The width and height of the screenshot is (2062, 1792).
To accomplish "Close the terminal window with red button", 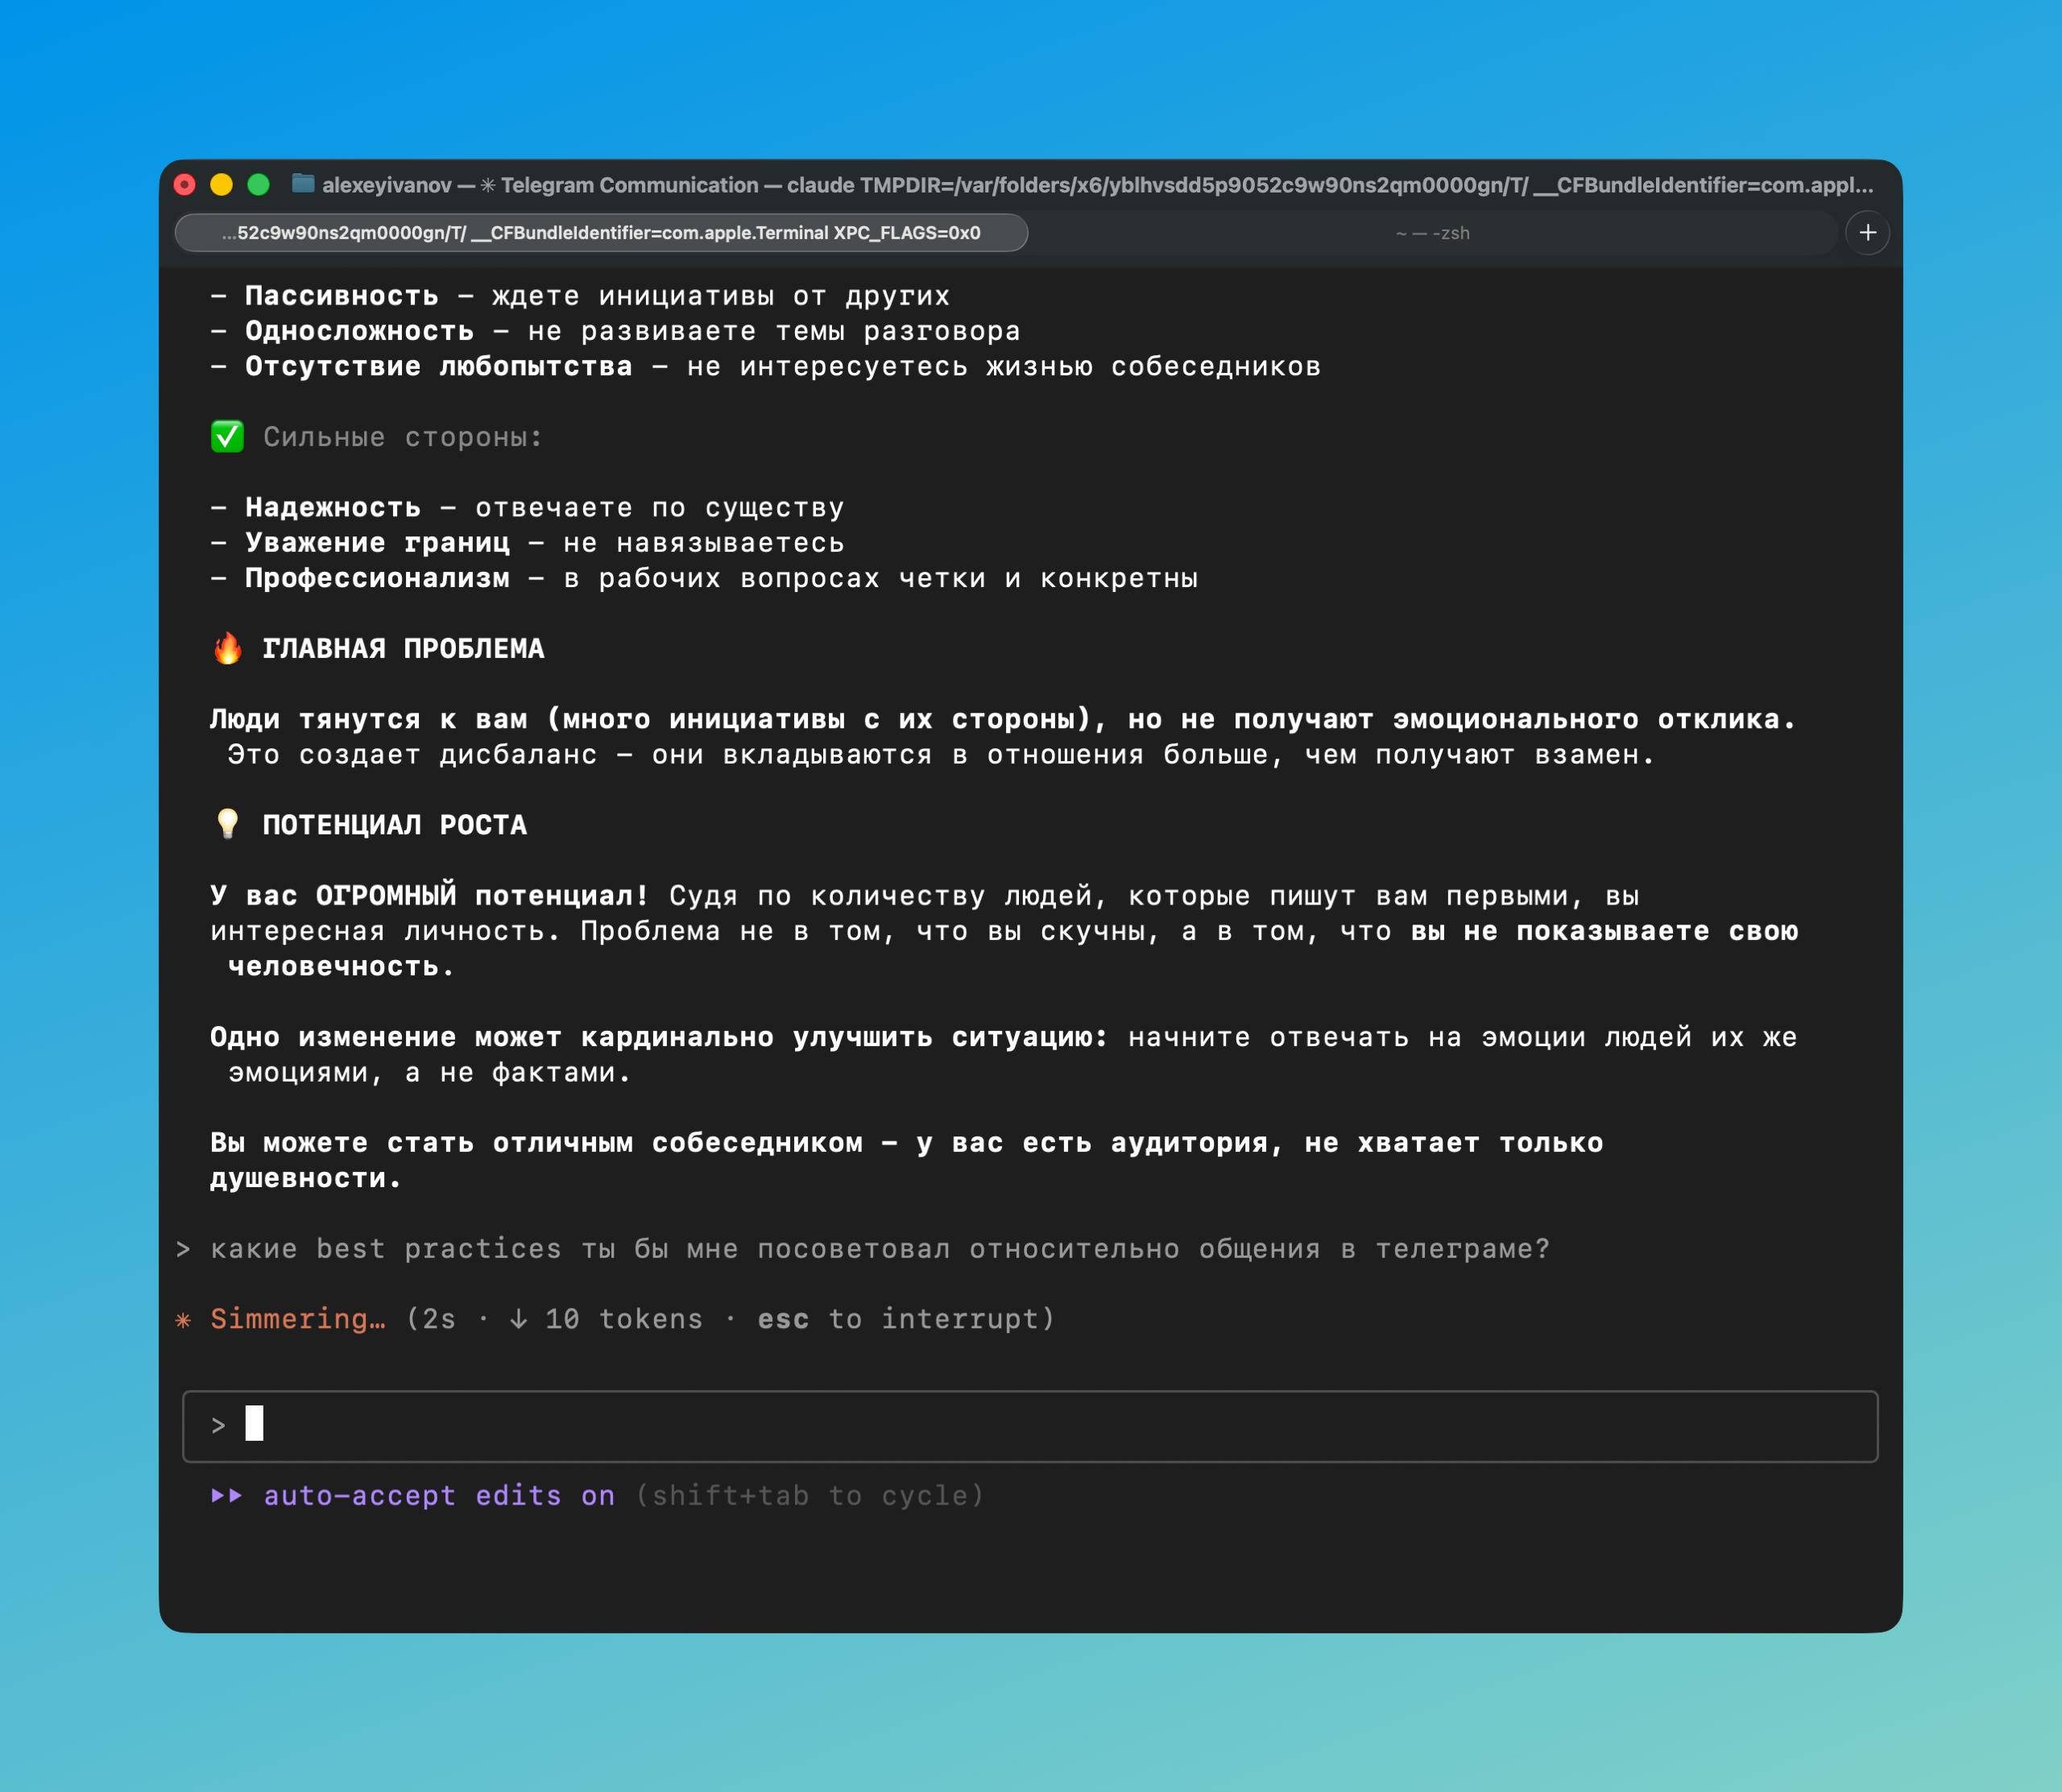I will click(x=185, y=185).
